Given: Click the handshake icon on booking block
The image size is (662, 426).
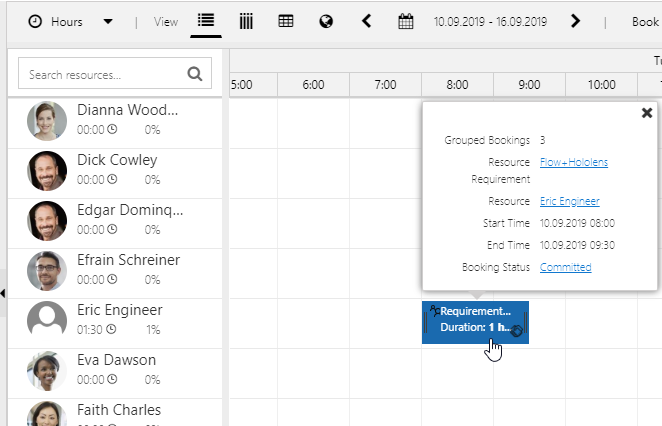Looking at the screenshot, I should click(x=516, y=331).
